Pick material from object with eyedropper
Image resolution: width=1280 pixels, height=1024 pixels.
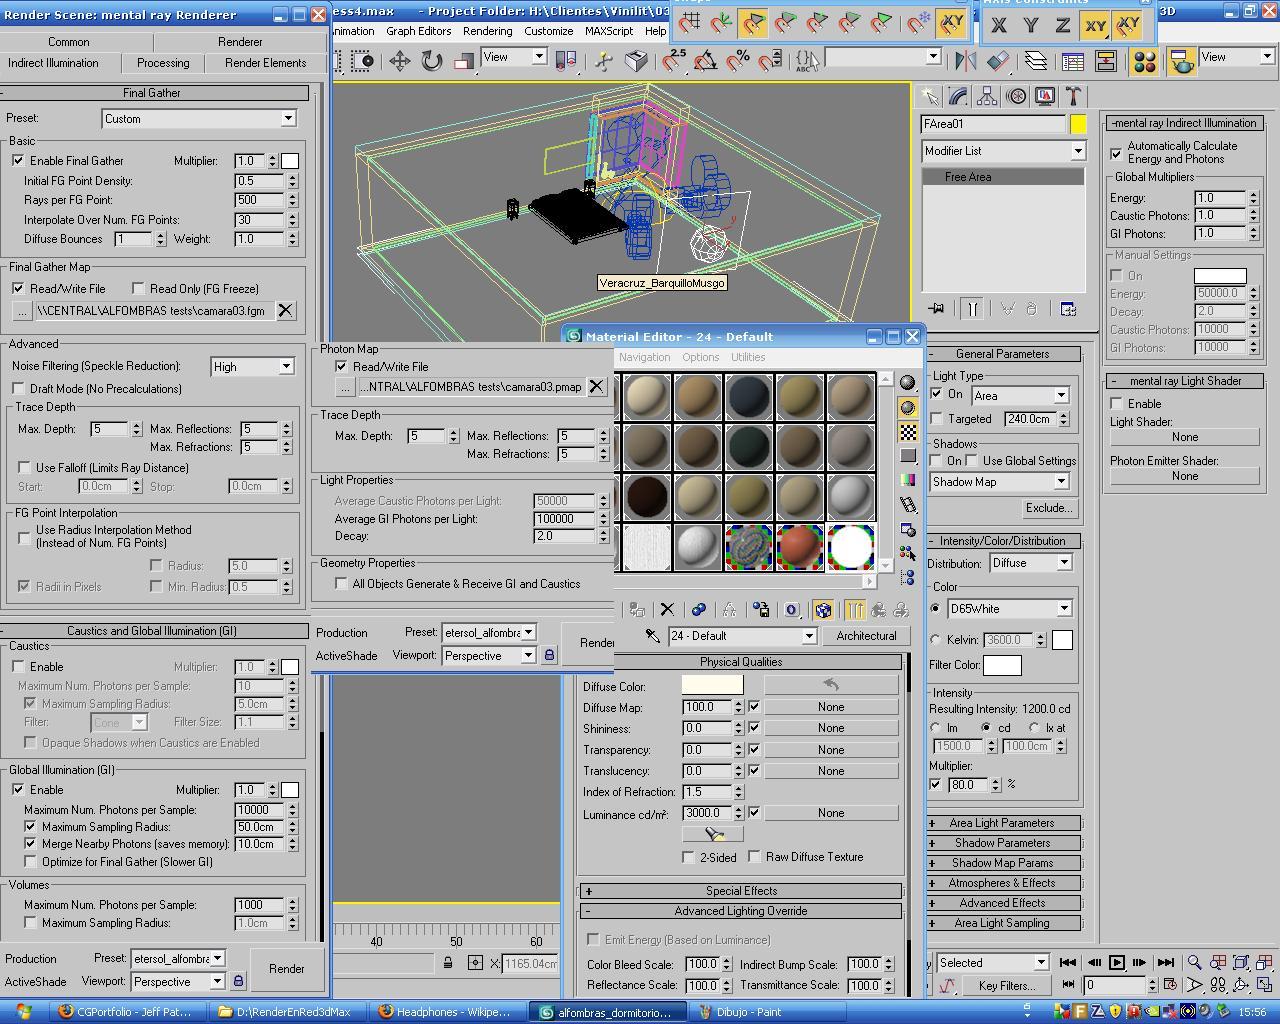click(652, 635)
